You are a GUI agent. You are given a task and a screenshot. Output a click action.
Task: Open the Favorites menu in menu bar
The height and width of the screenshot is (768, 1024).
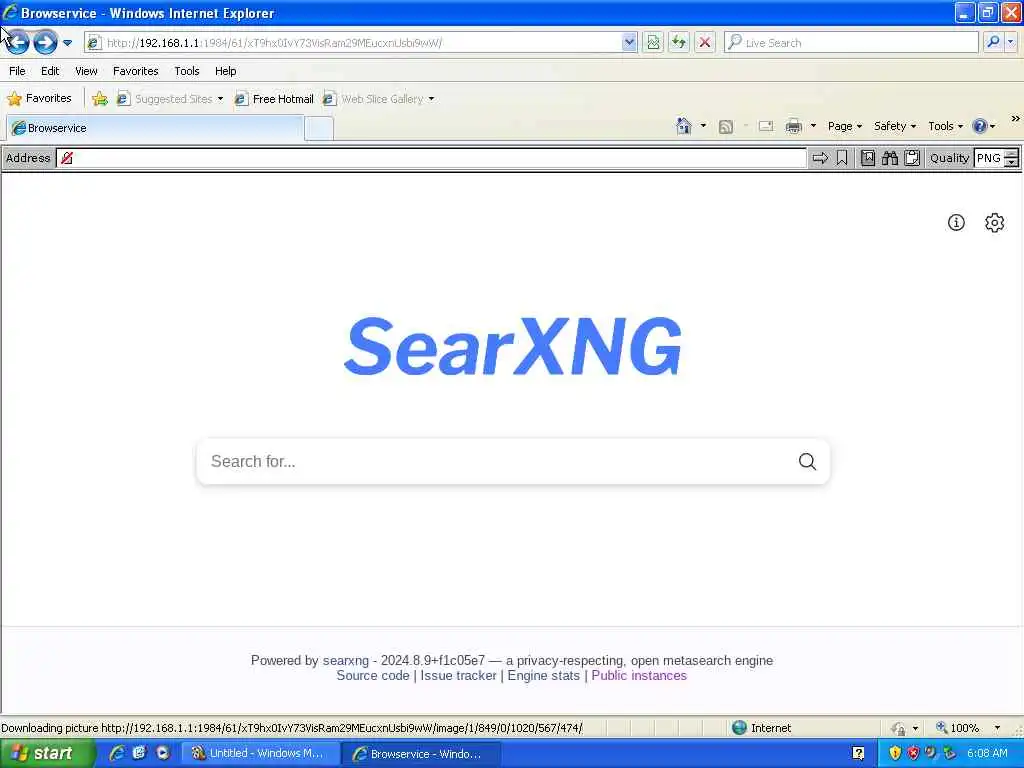(x=136, y=71)
